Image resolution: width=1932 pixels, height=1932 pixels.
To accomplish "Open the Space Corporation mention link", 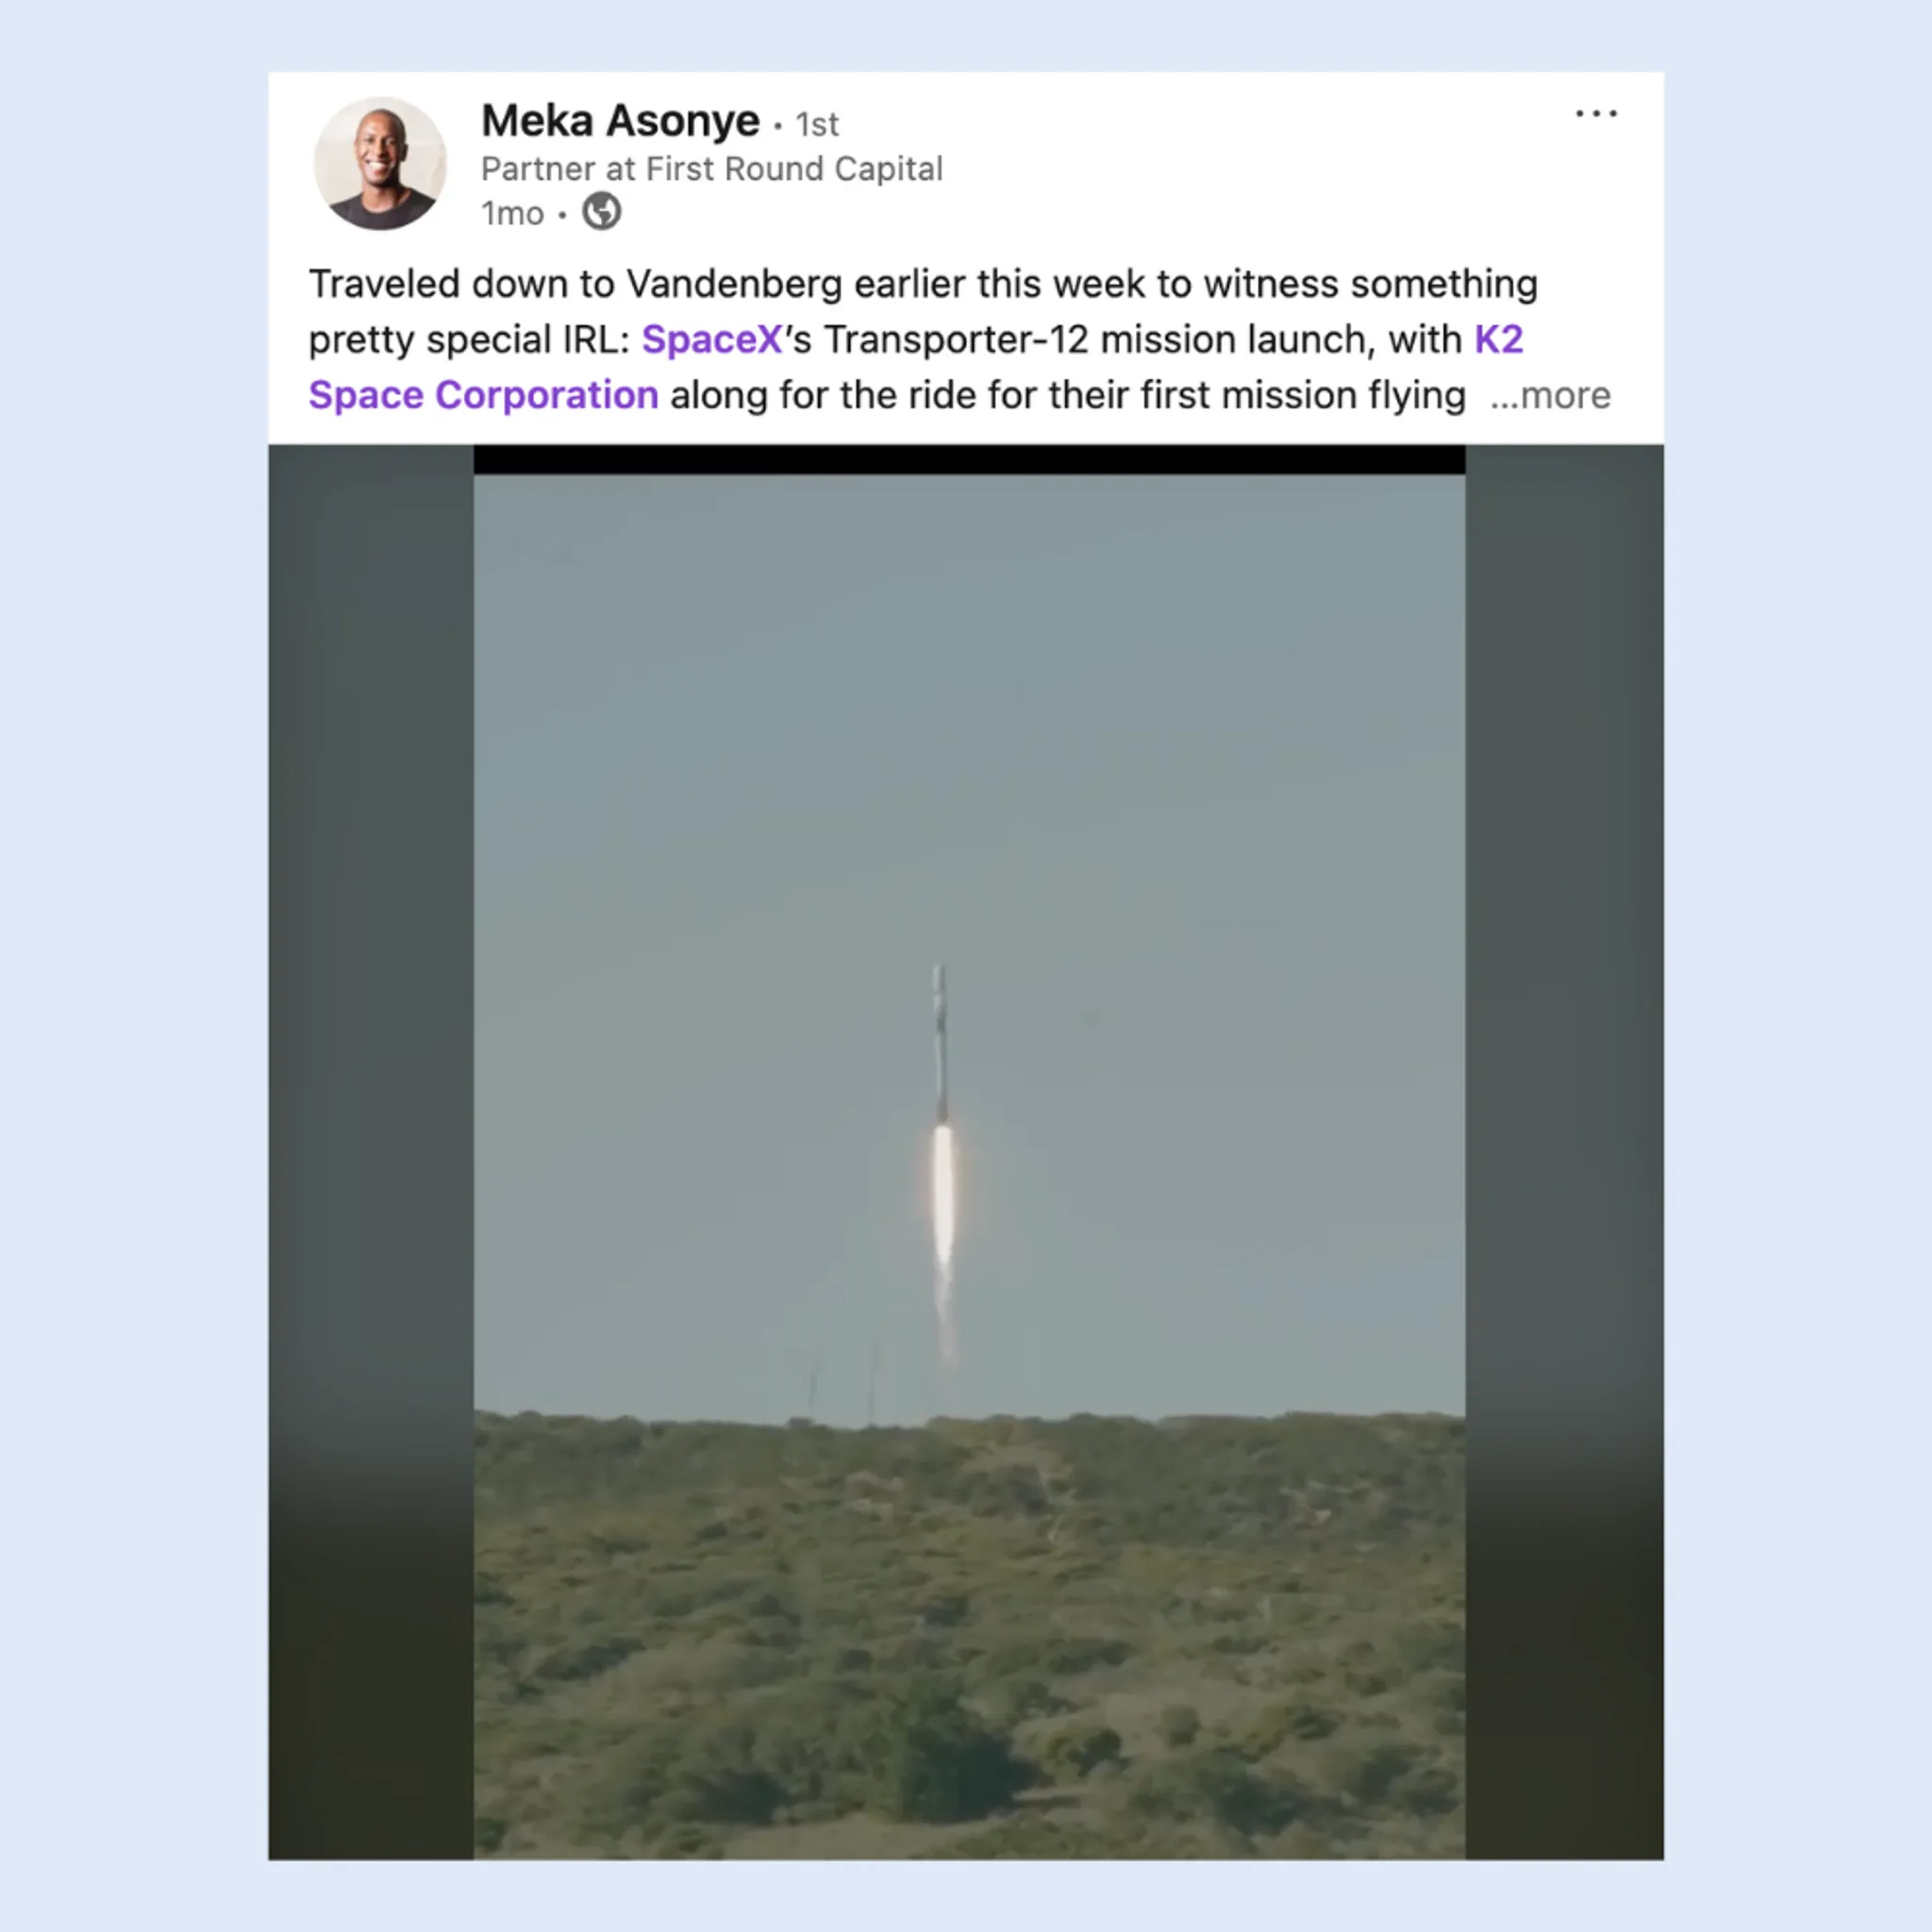I will [x=483, y=396].
